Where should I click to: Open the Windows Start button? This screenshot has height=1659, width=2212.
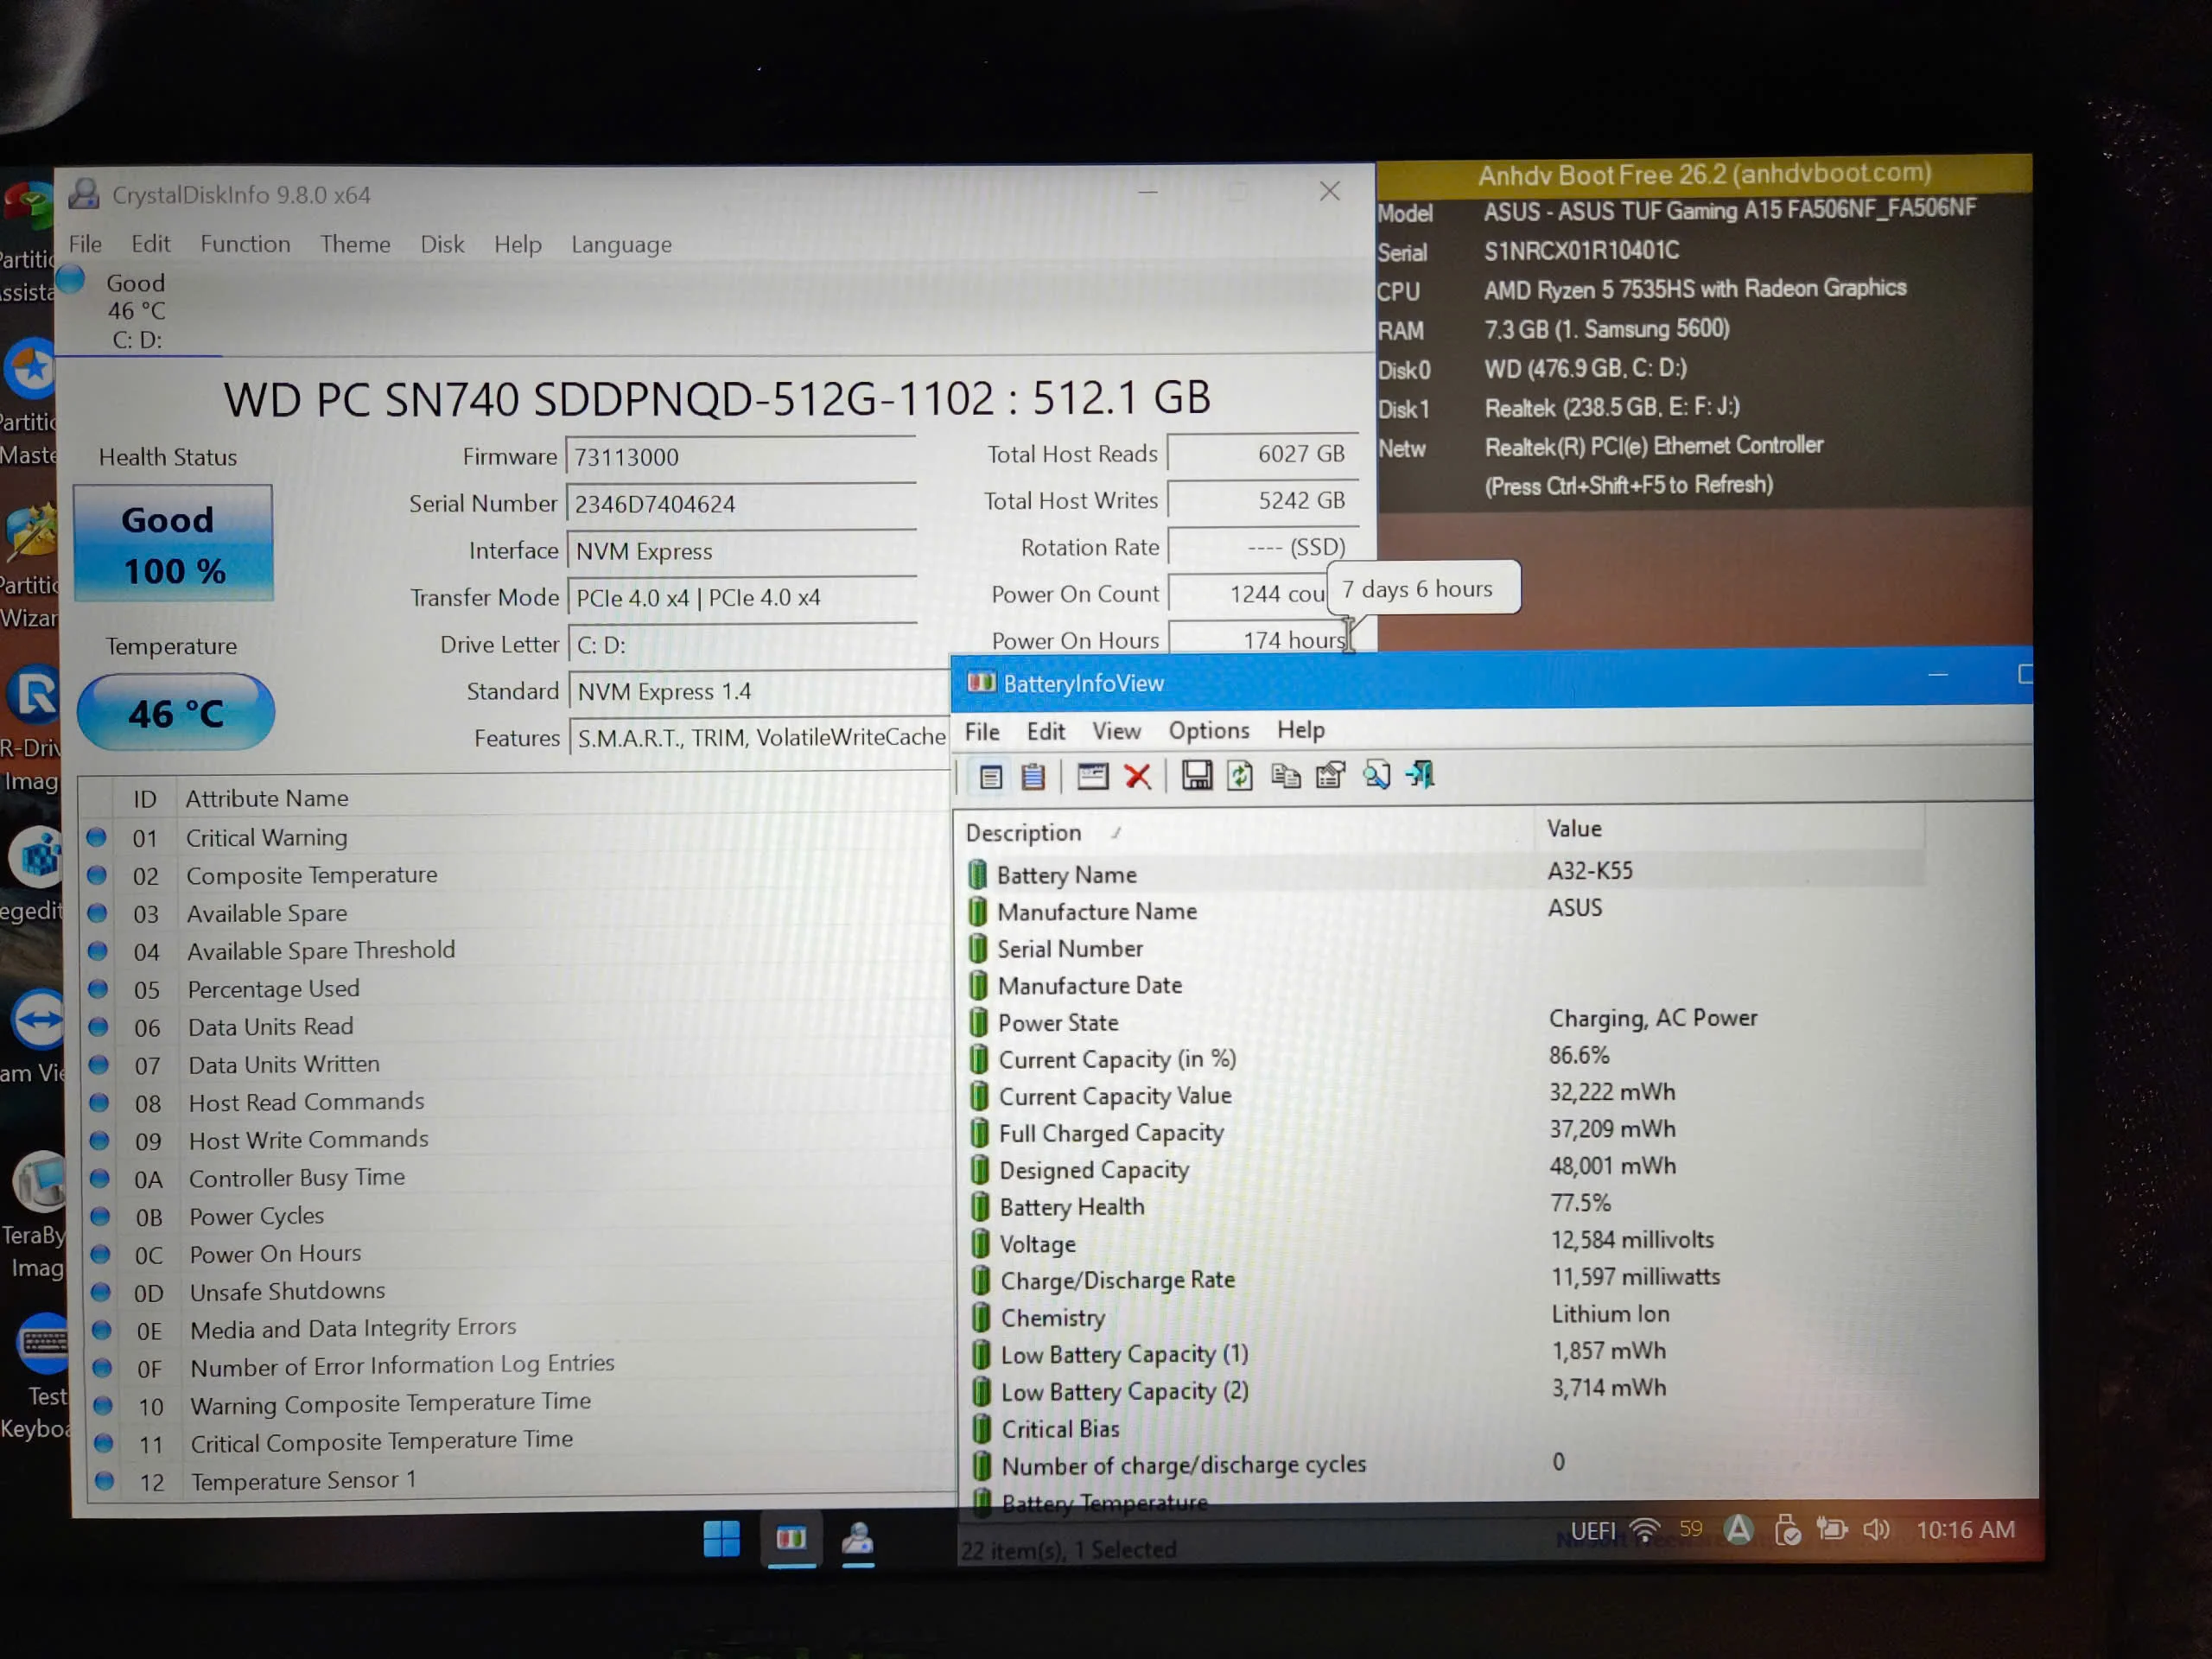coord(721,1538)
